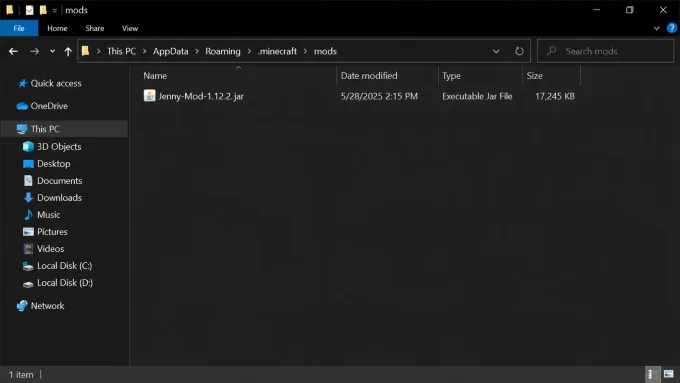Viewport: 680px width, 383px height.
Task: Select mods in address breadcrumb
Action: click(x=325, y=51)
